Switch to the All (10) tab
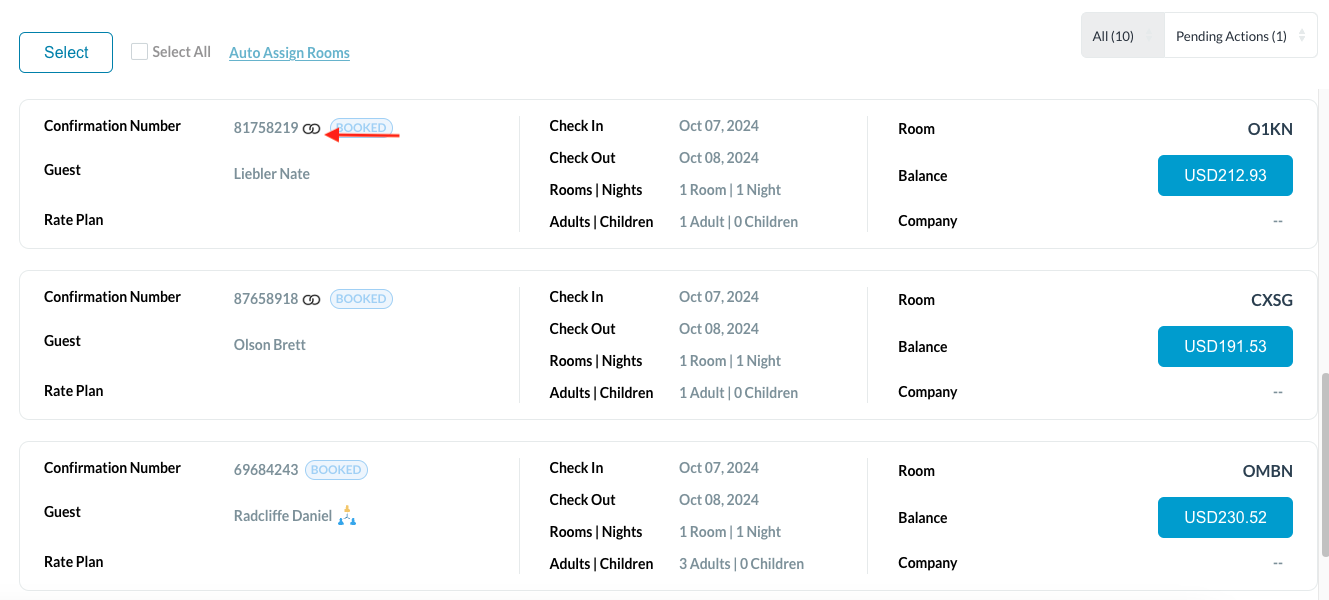1329x600 pixels. pyautogui.click(x=1112, y=36)
